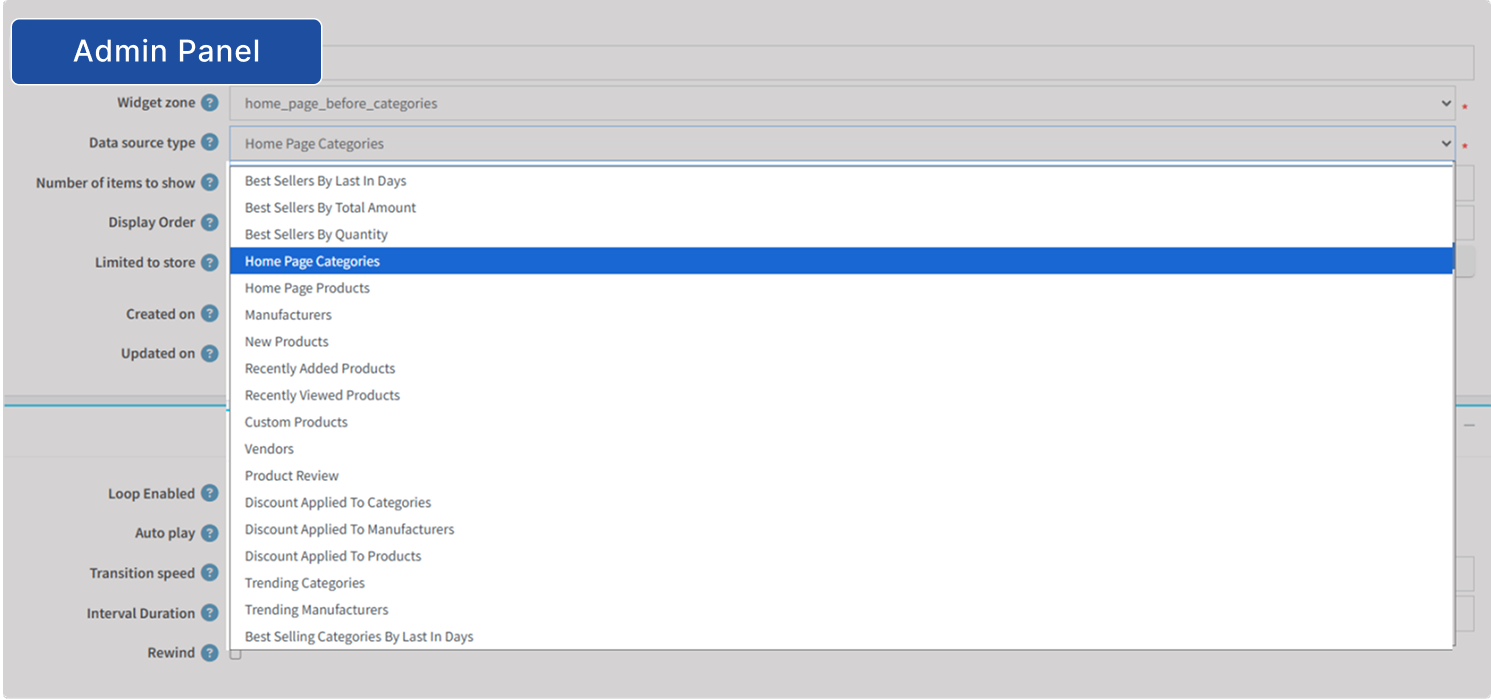This screenshot has width=1491, height=699.
Task: Select Best Sellers By Quantity option
Action: [x=841, y=235]
